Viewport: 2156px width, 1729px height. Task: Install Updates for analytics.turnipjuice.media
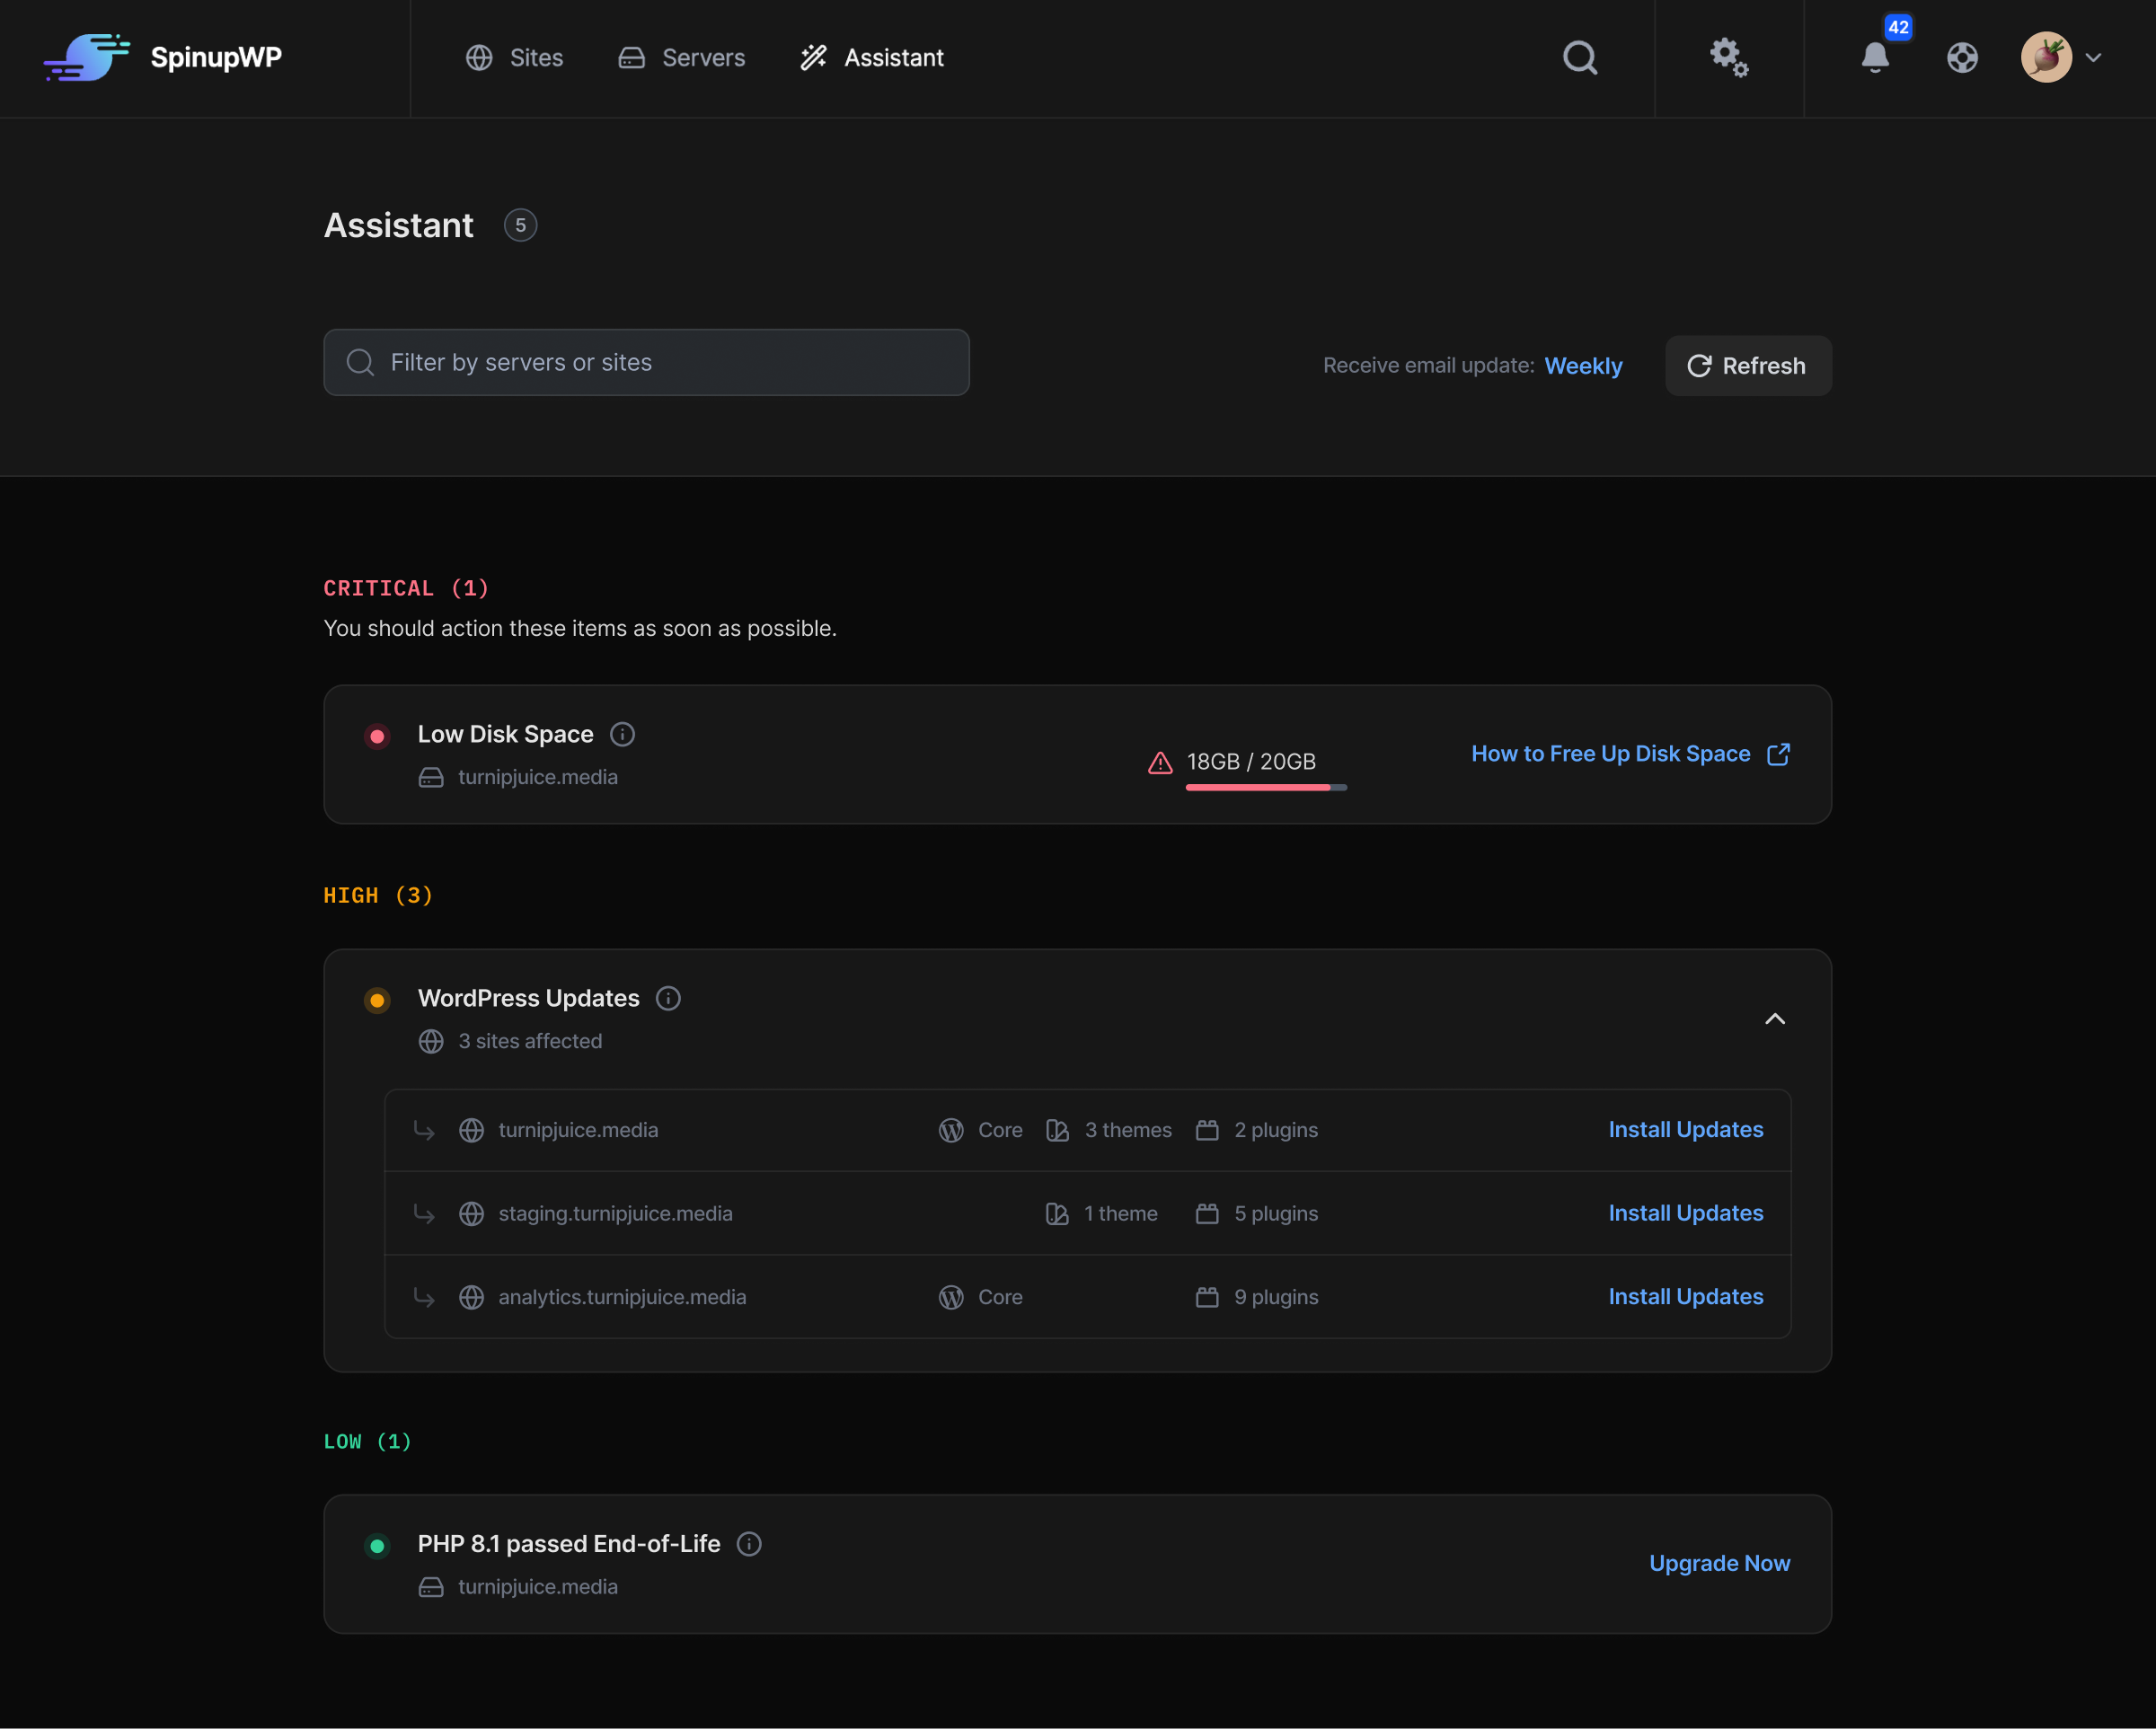coord(1686,1297)
